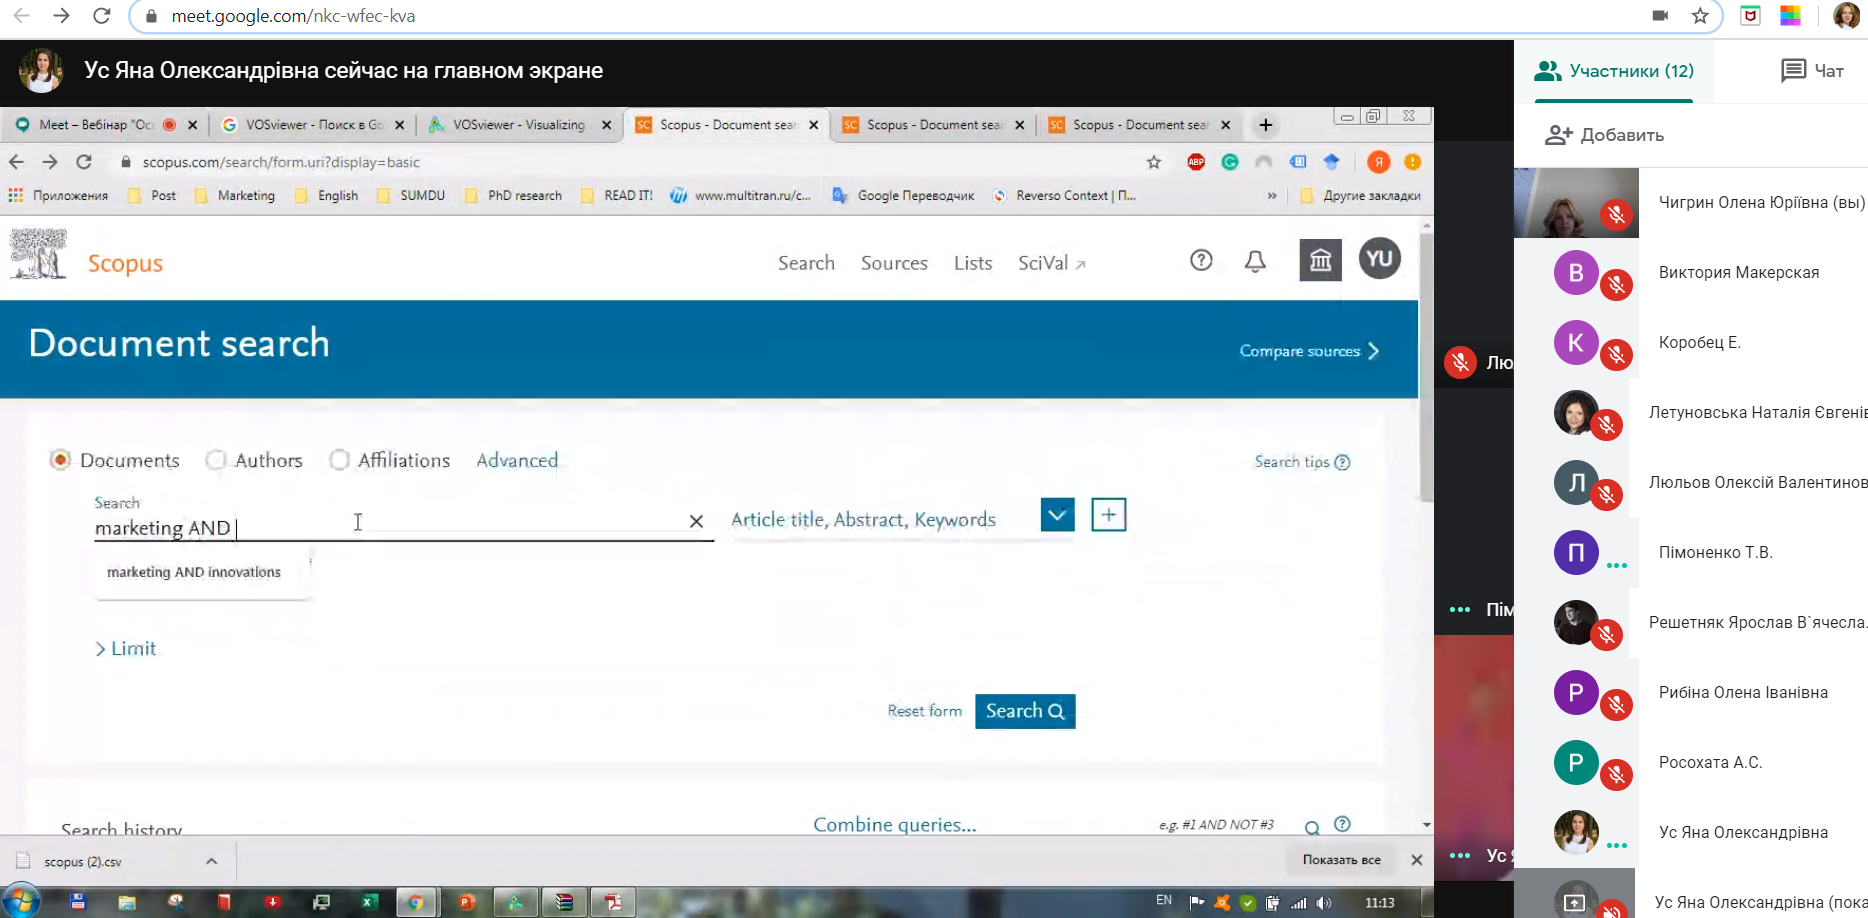Clear search field with the X icon
This screenshot has height=918, width=1868.
(x=696, y=521)
